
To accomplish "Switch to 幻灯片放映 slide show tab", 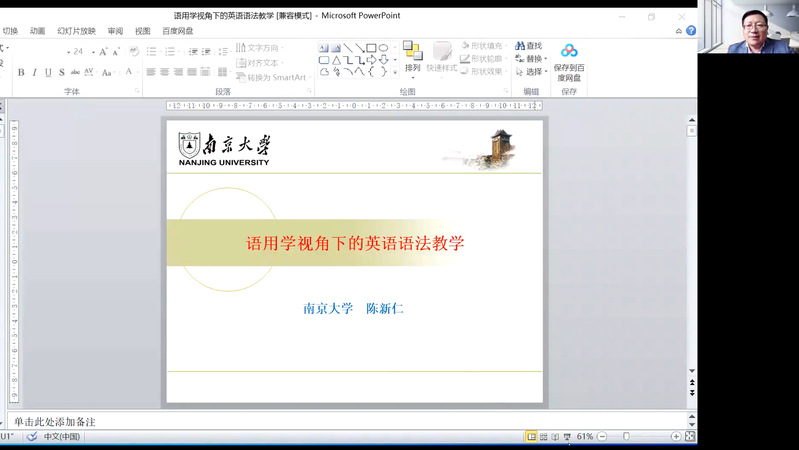I will click(x=76, y=31).
